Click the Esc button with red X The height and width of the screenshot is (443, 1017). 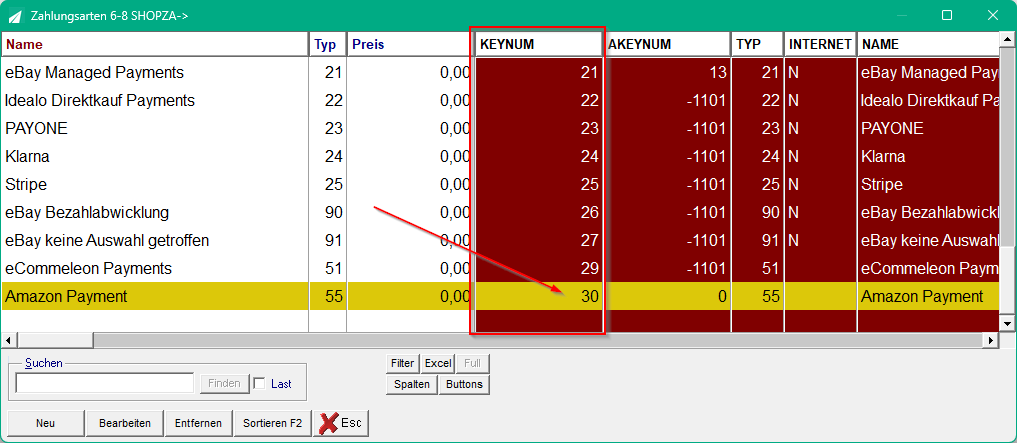341,423
